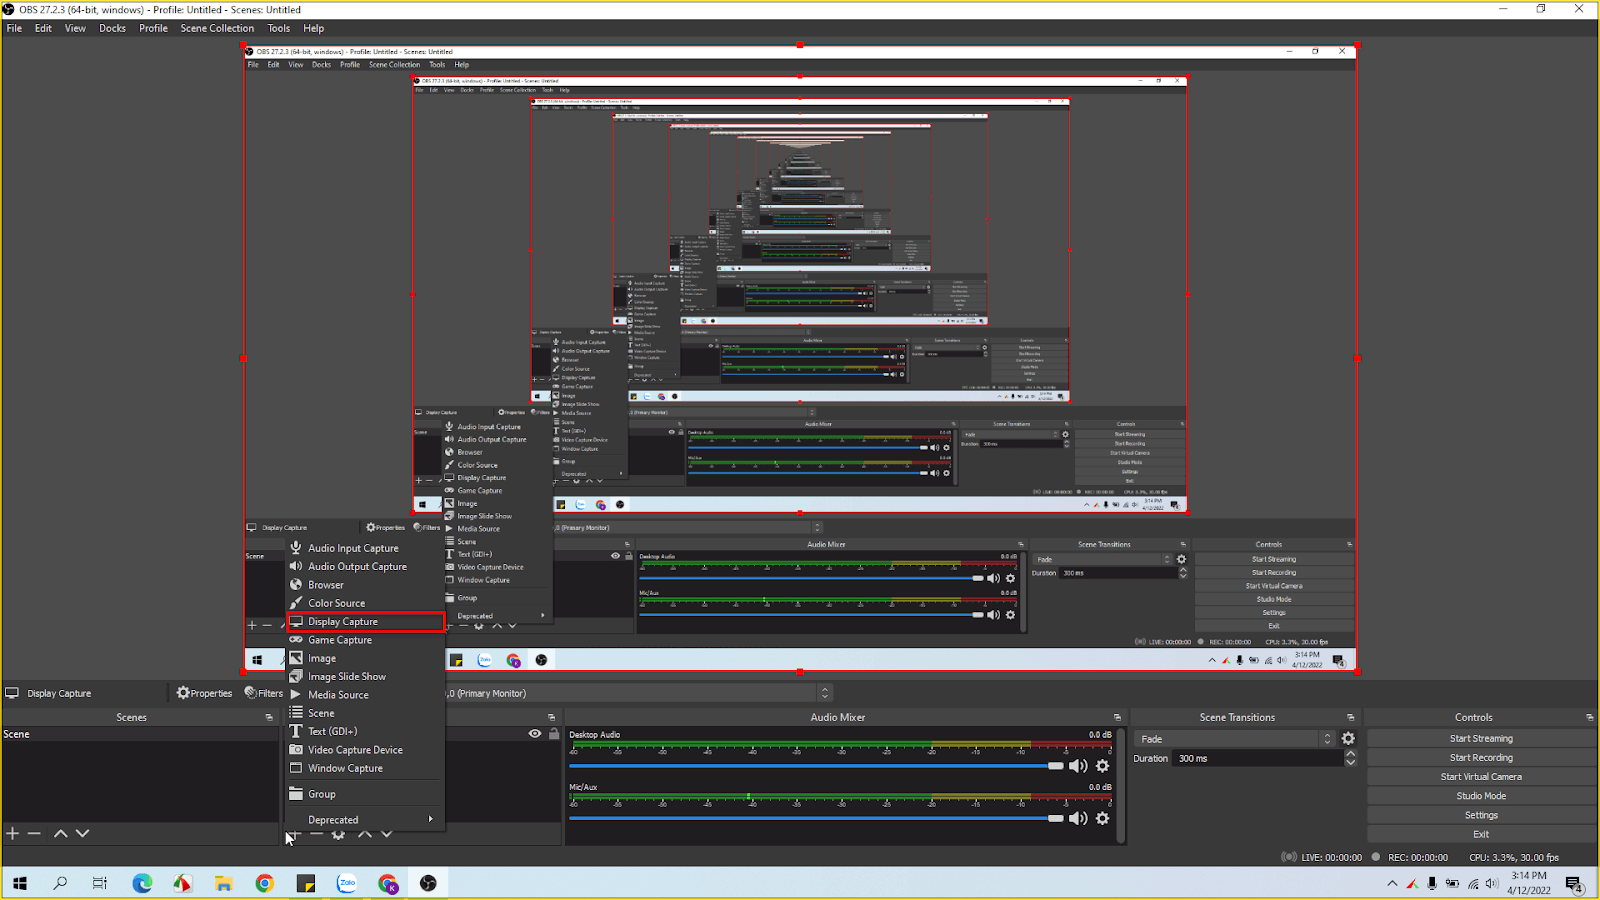The image size is (1600, 900).
Task: Undock the Scenes panel
Action: pyautogui.click(x=269, y=717)
